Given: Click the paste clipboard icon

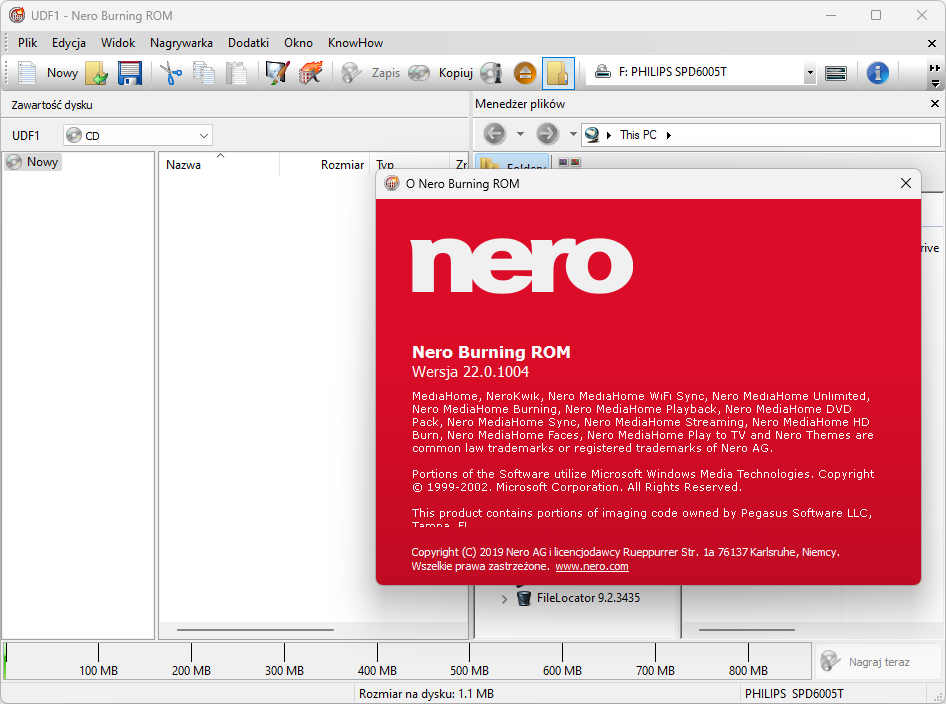Looking at the screenshot, I should 236,73.
